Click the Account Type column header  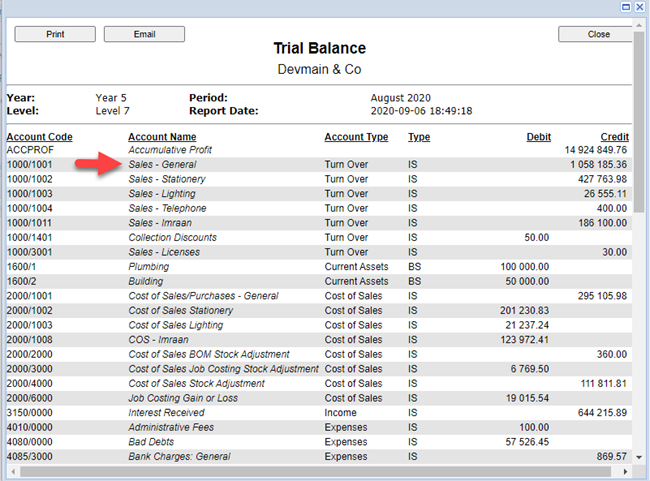356,137
